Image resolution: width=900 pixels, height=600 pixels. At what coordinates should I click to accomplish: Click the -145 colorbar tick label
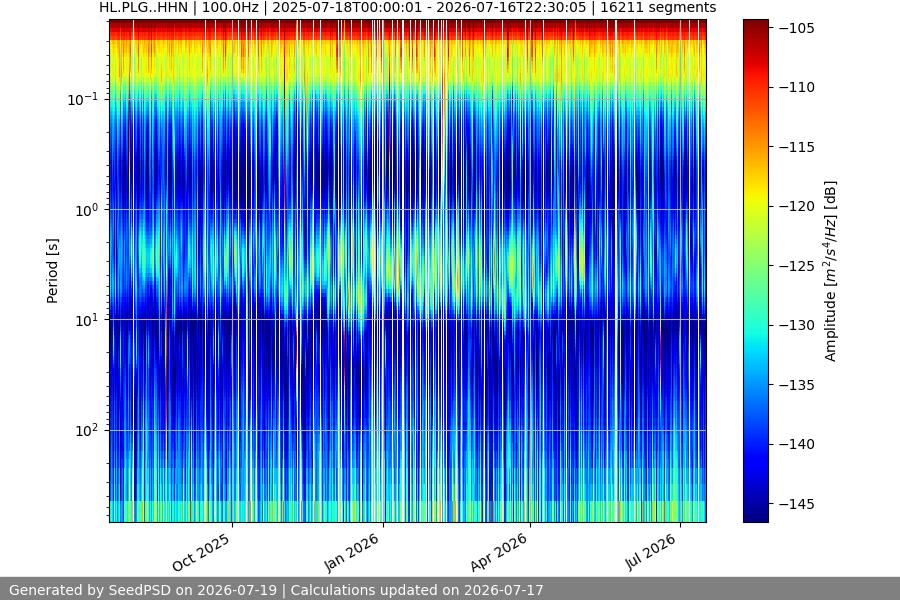797,504
